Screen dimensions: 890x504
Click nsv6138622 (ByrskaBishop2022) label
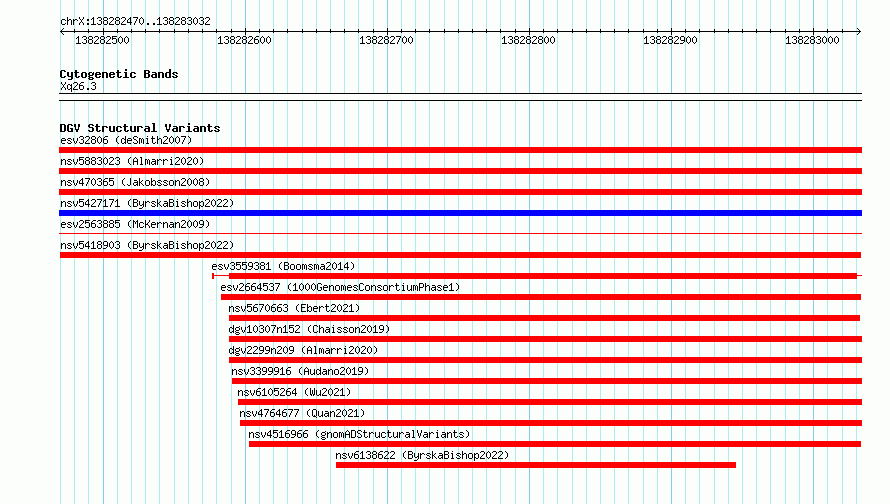422,455
